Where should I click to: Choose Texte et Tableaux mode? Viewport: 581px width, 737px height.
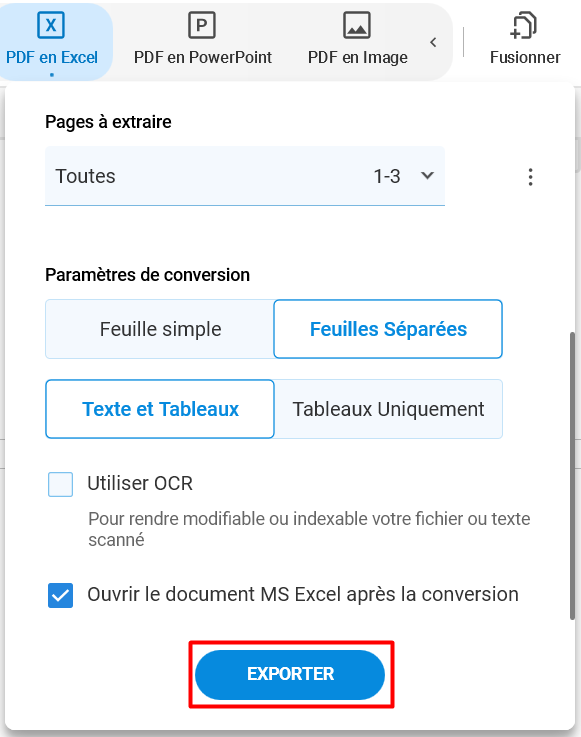[160, 409]
